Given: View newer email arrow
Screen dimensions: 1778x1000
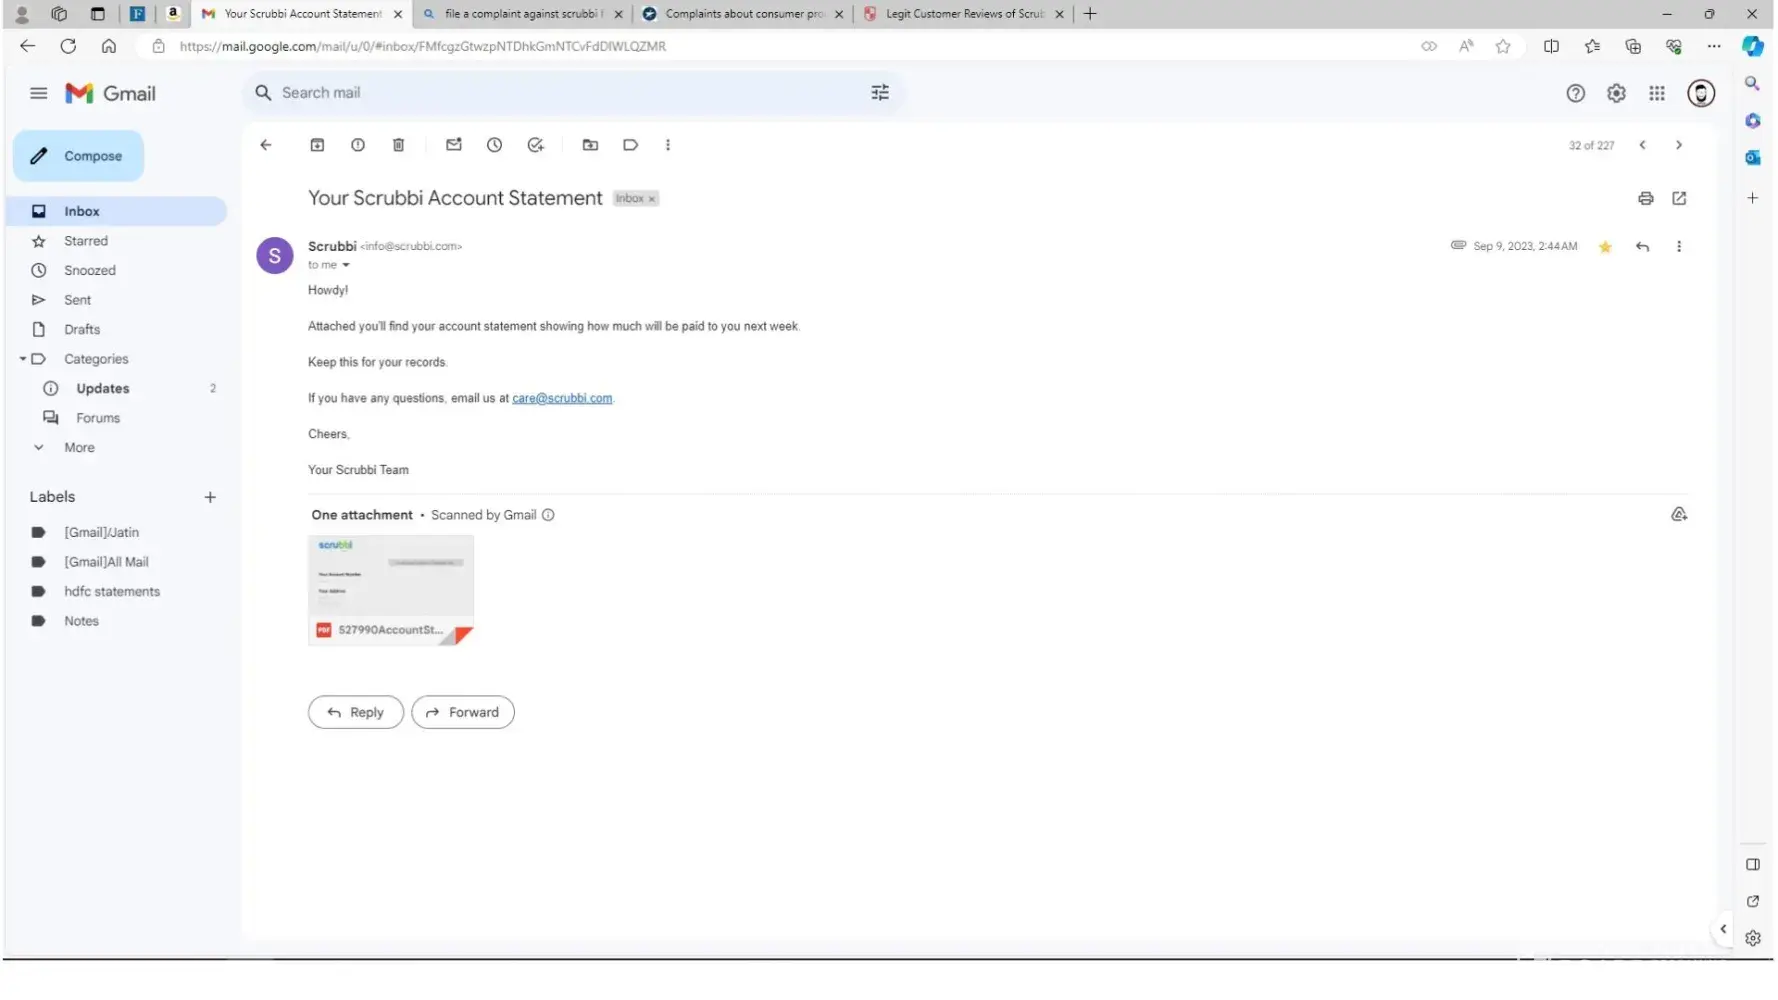Looking at the screenshot, I should coord(1642,146).
